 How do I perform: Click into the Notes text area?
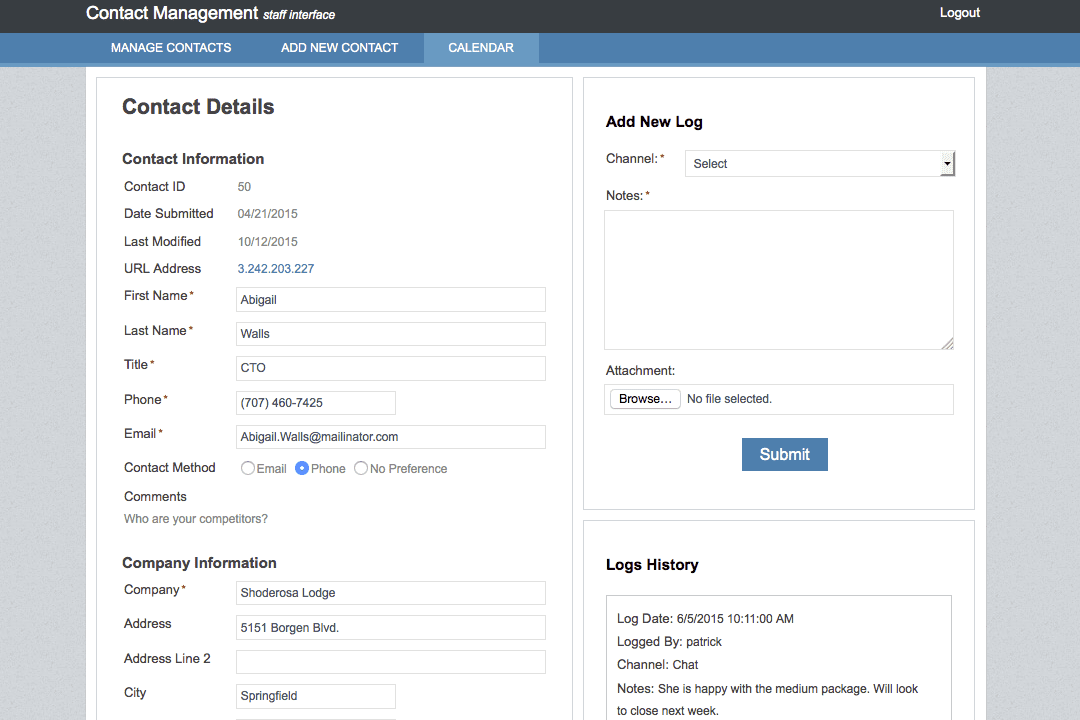778,280
